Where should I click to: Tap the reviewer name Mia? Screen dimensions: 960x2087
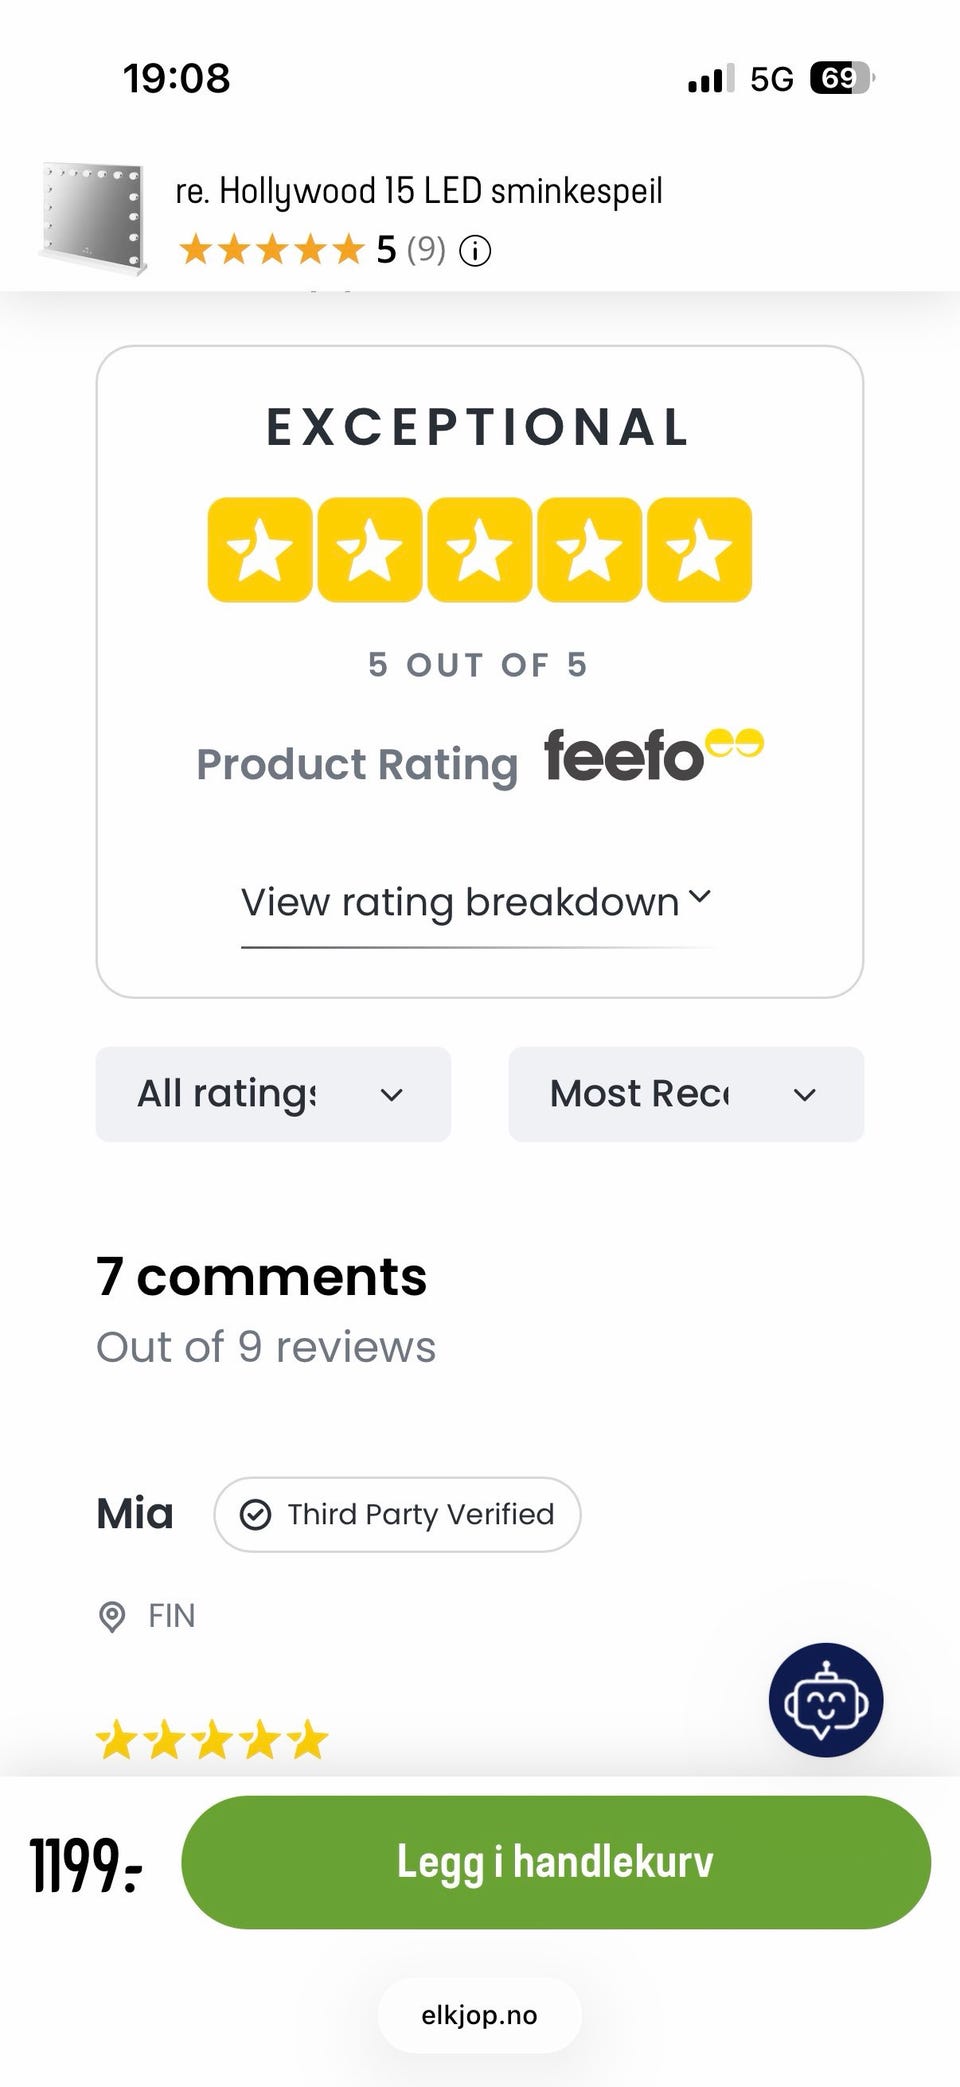click(x=135, y=1514)
